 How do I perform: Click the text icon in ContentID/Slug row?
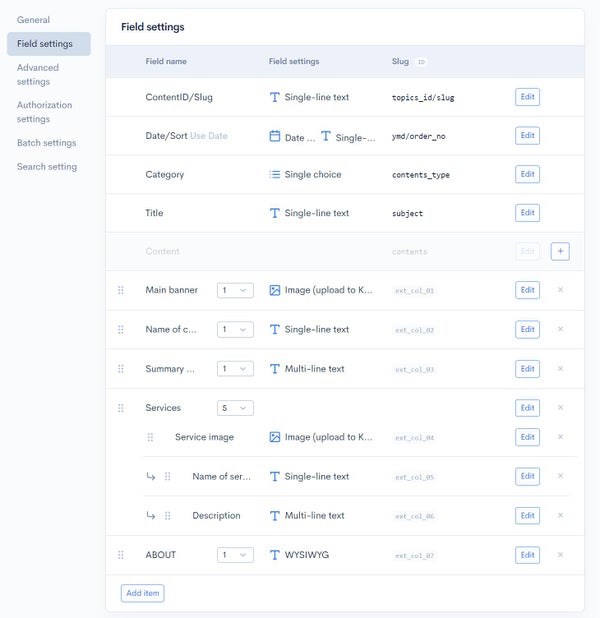[x=275, y=97]
